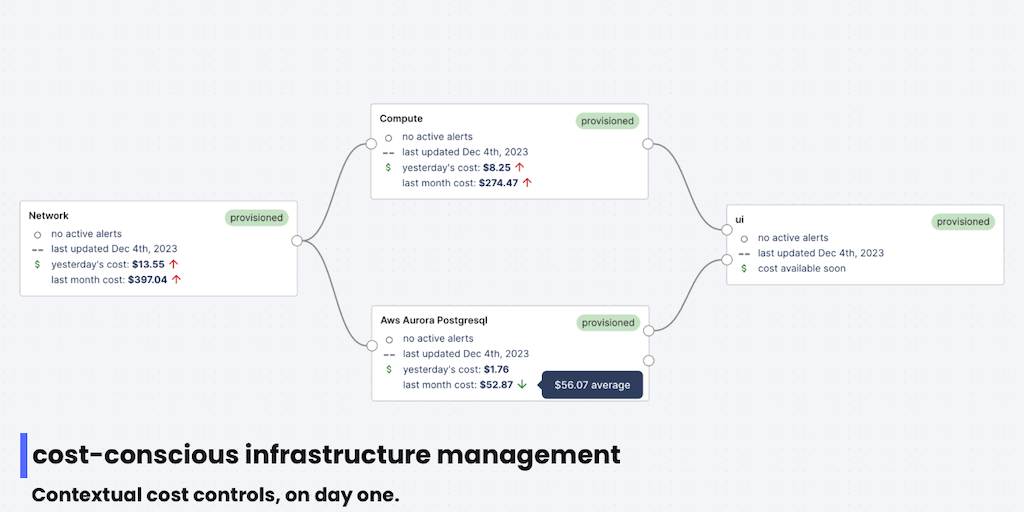Viewport: 1024px width, 512px height.
Task: Click the $56.07 average tooltip
Action: pyautogui.click(x=592, y=385)
